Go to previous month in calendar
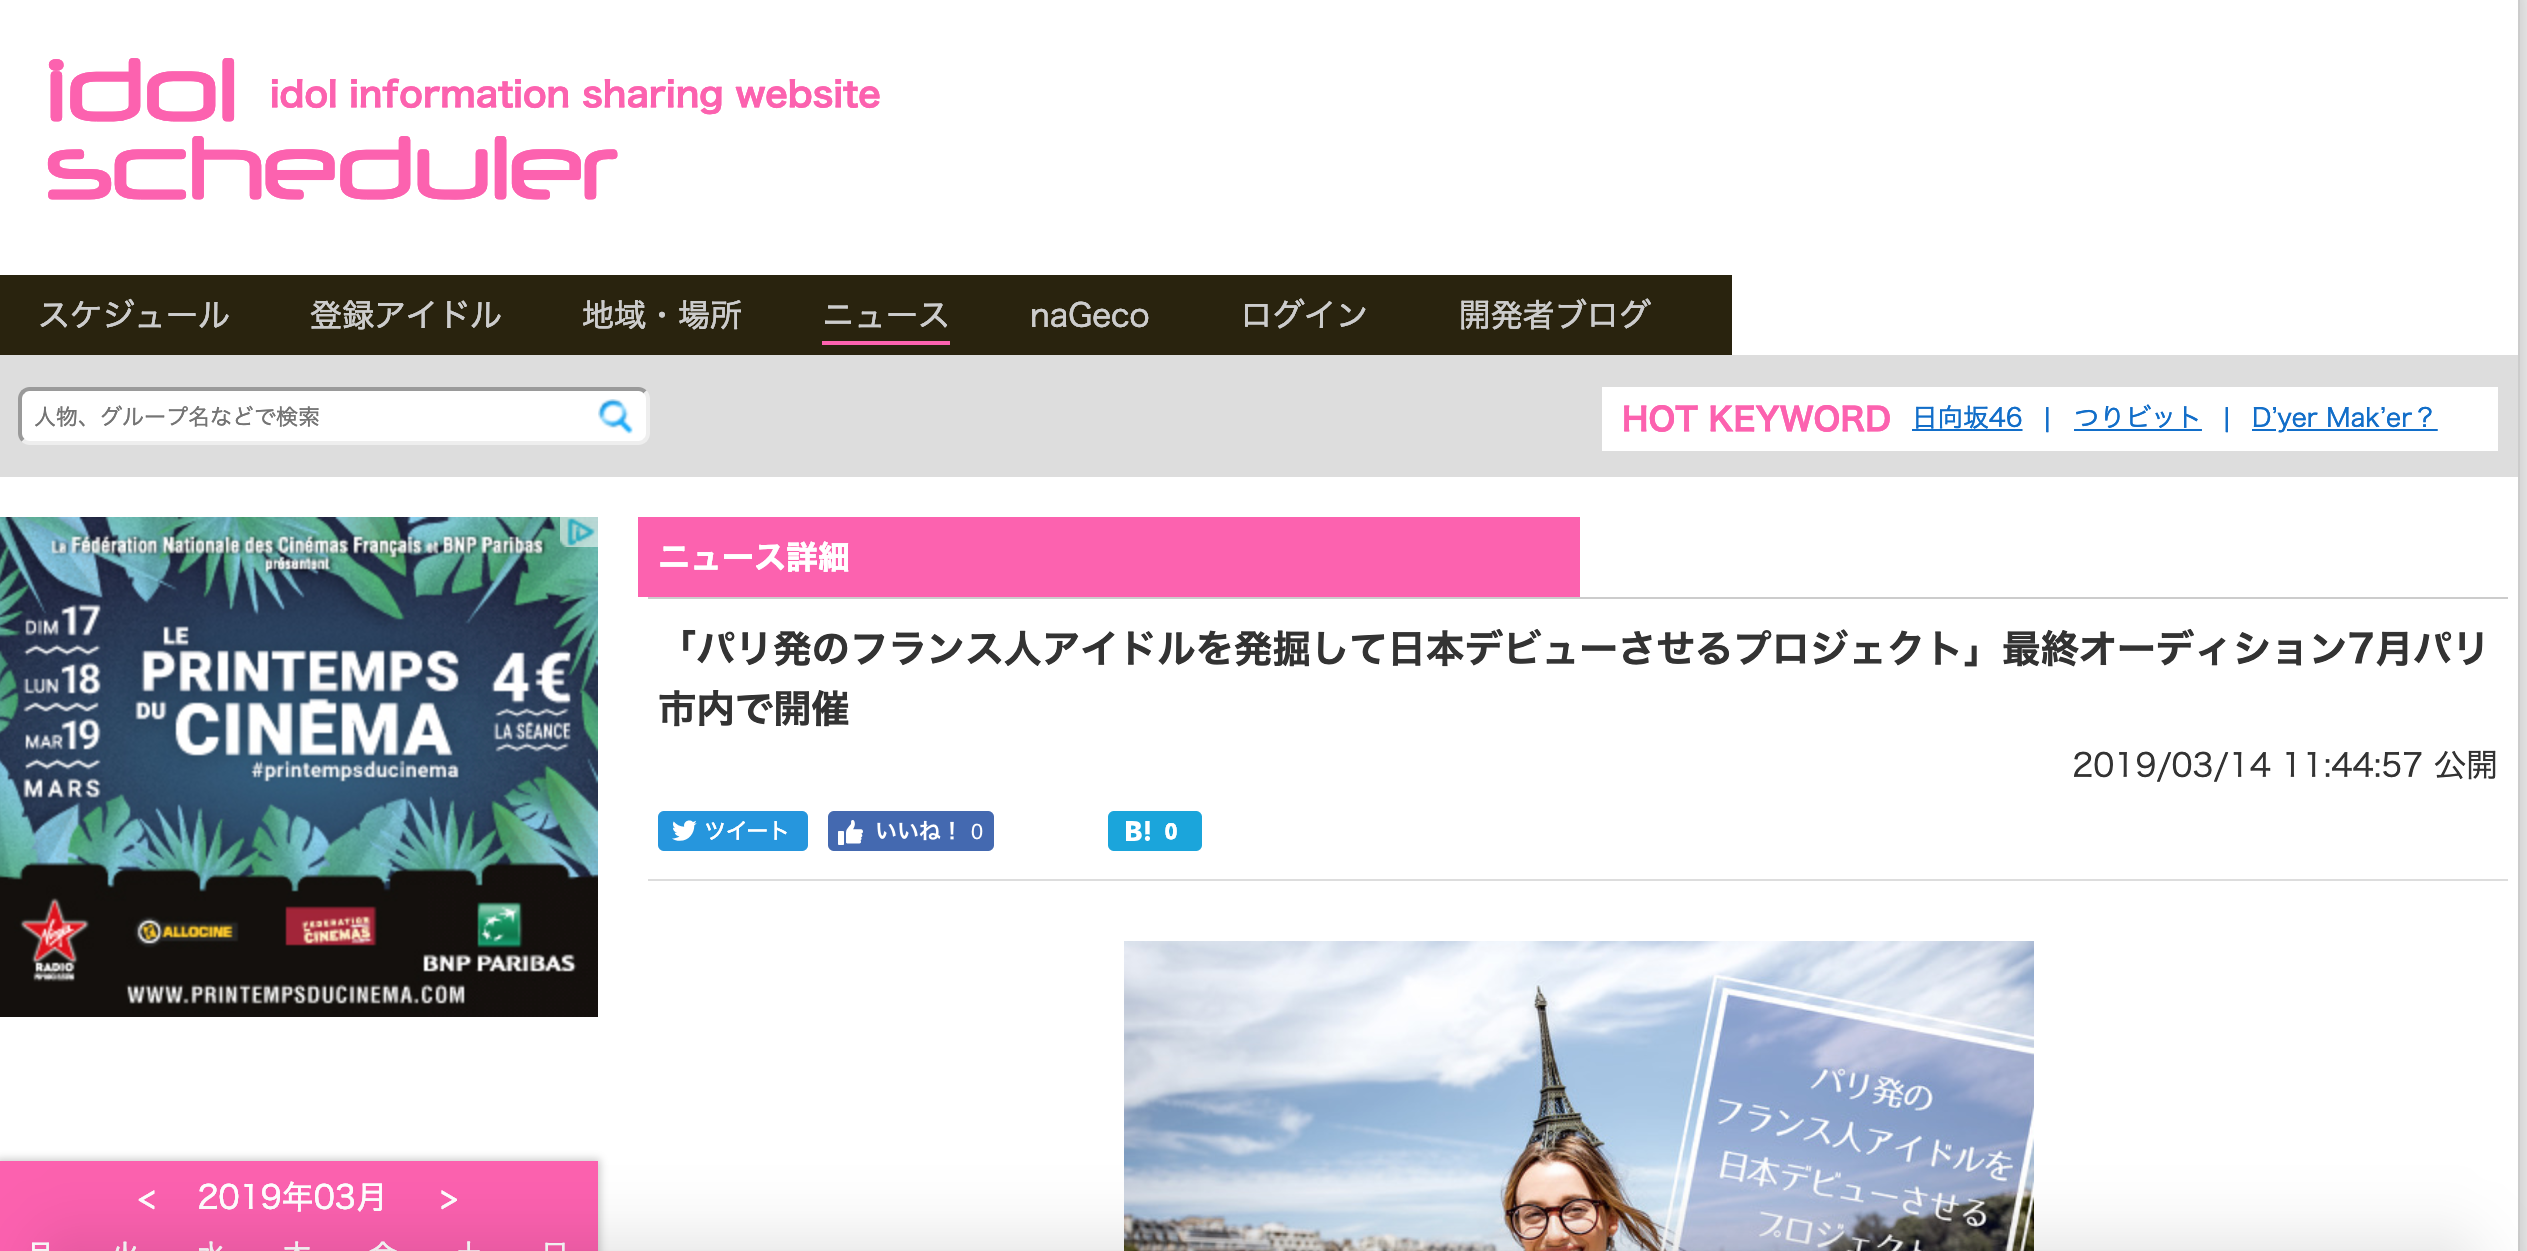This screenshot has height=1251, width=2527. pyautogui.click(x=147, y=1198)
